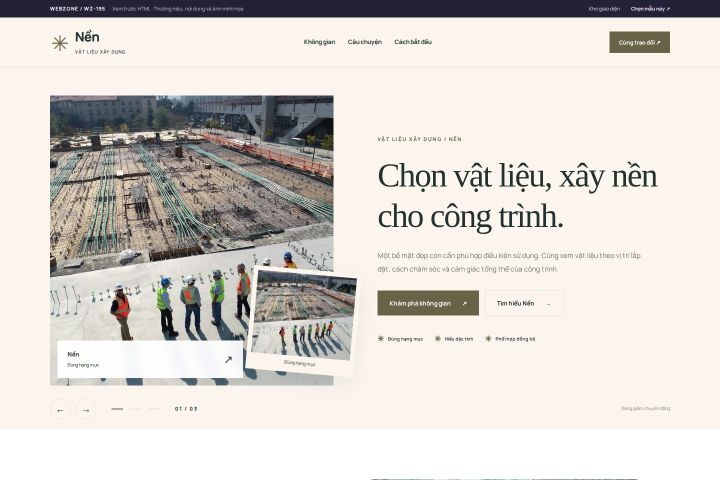720x480 pixels.
Task: Open the Câu chuyện menu item
Action: pyautogui.click(x=365, y=42)
